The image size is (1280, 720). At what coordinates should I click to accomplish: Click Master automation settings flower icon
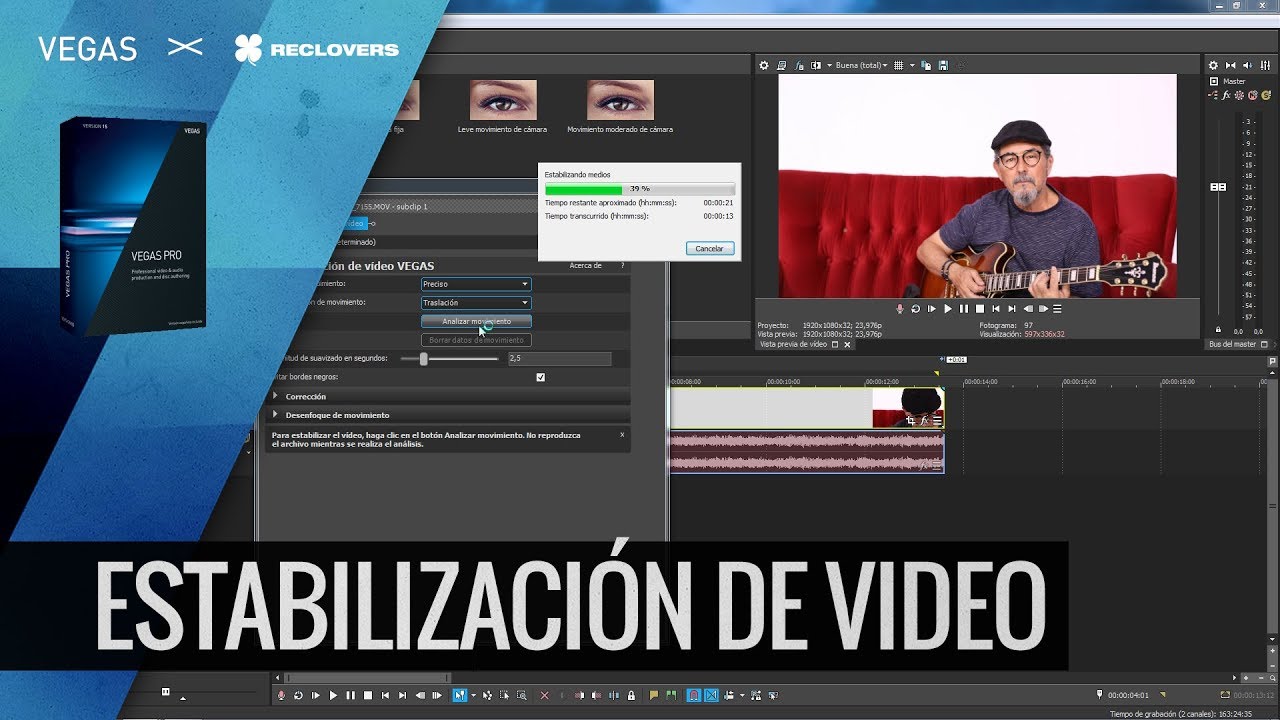[1239, 95]
